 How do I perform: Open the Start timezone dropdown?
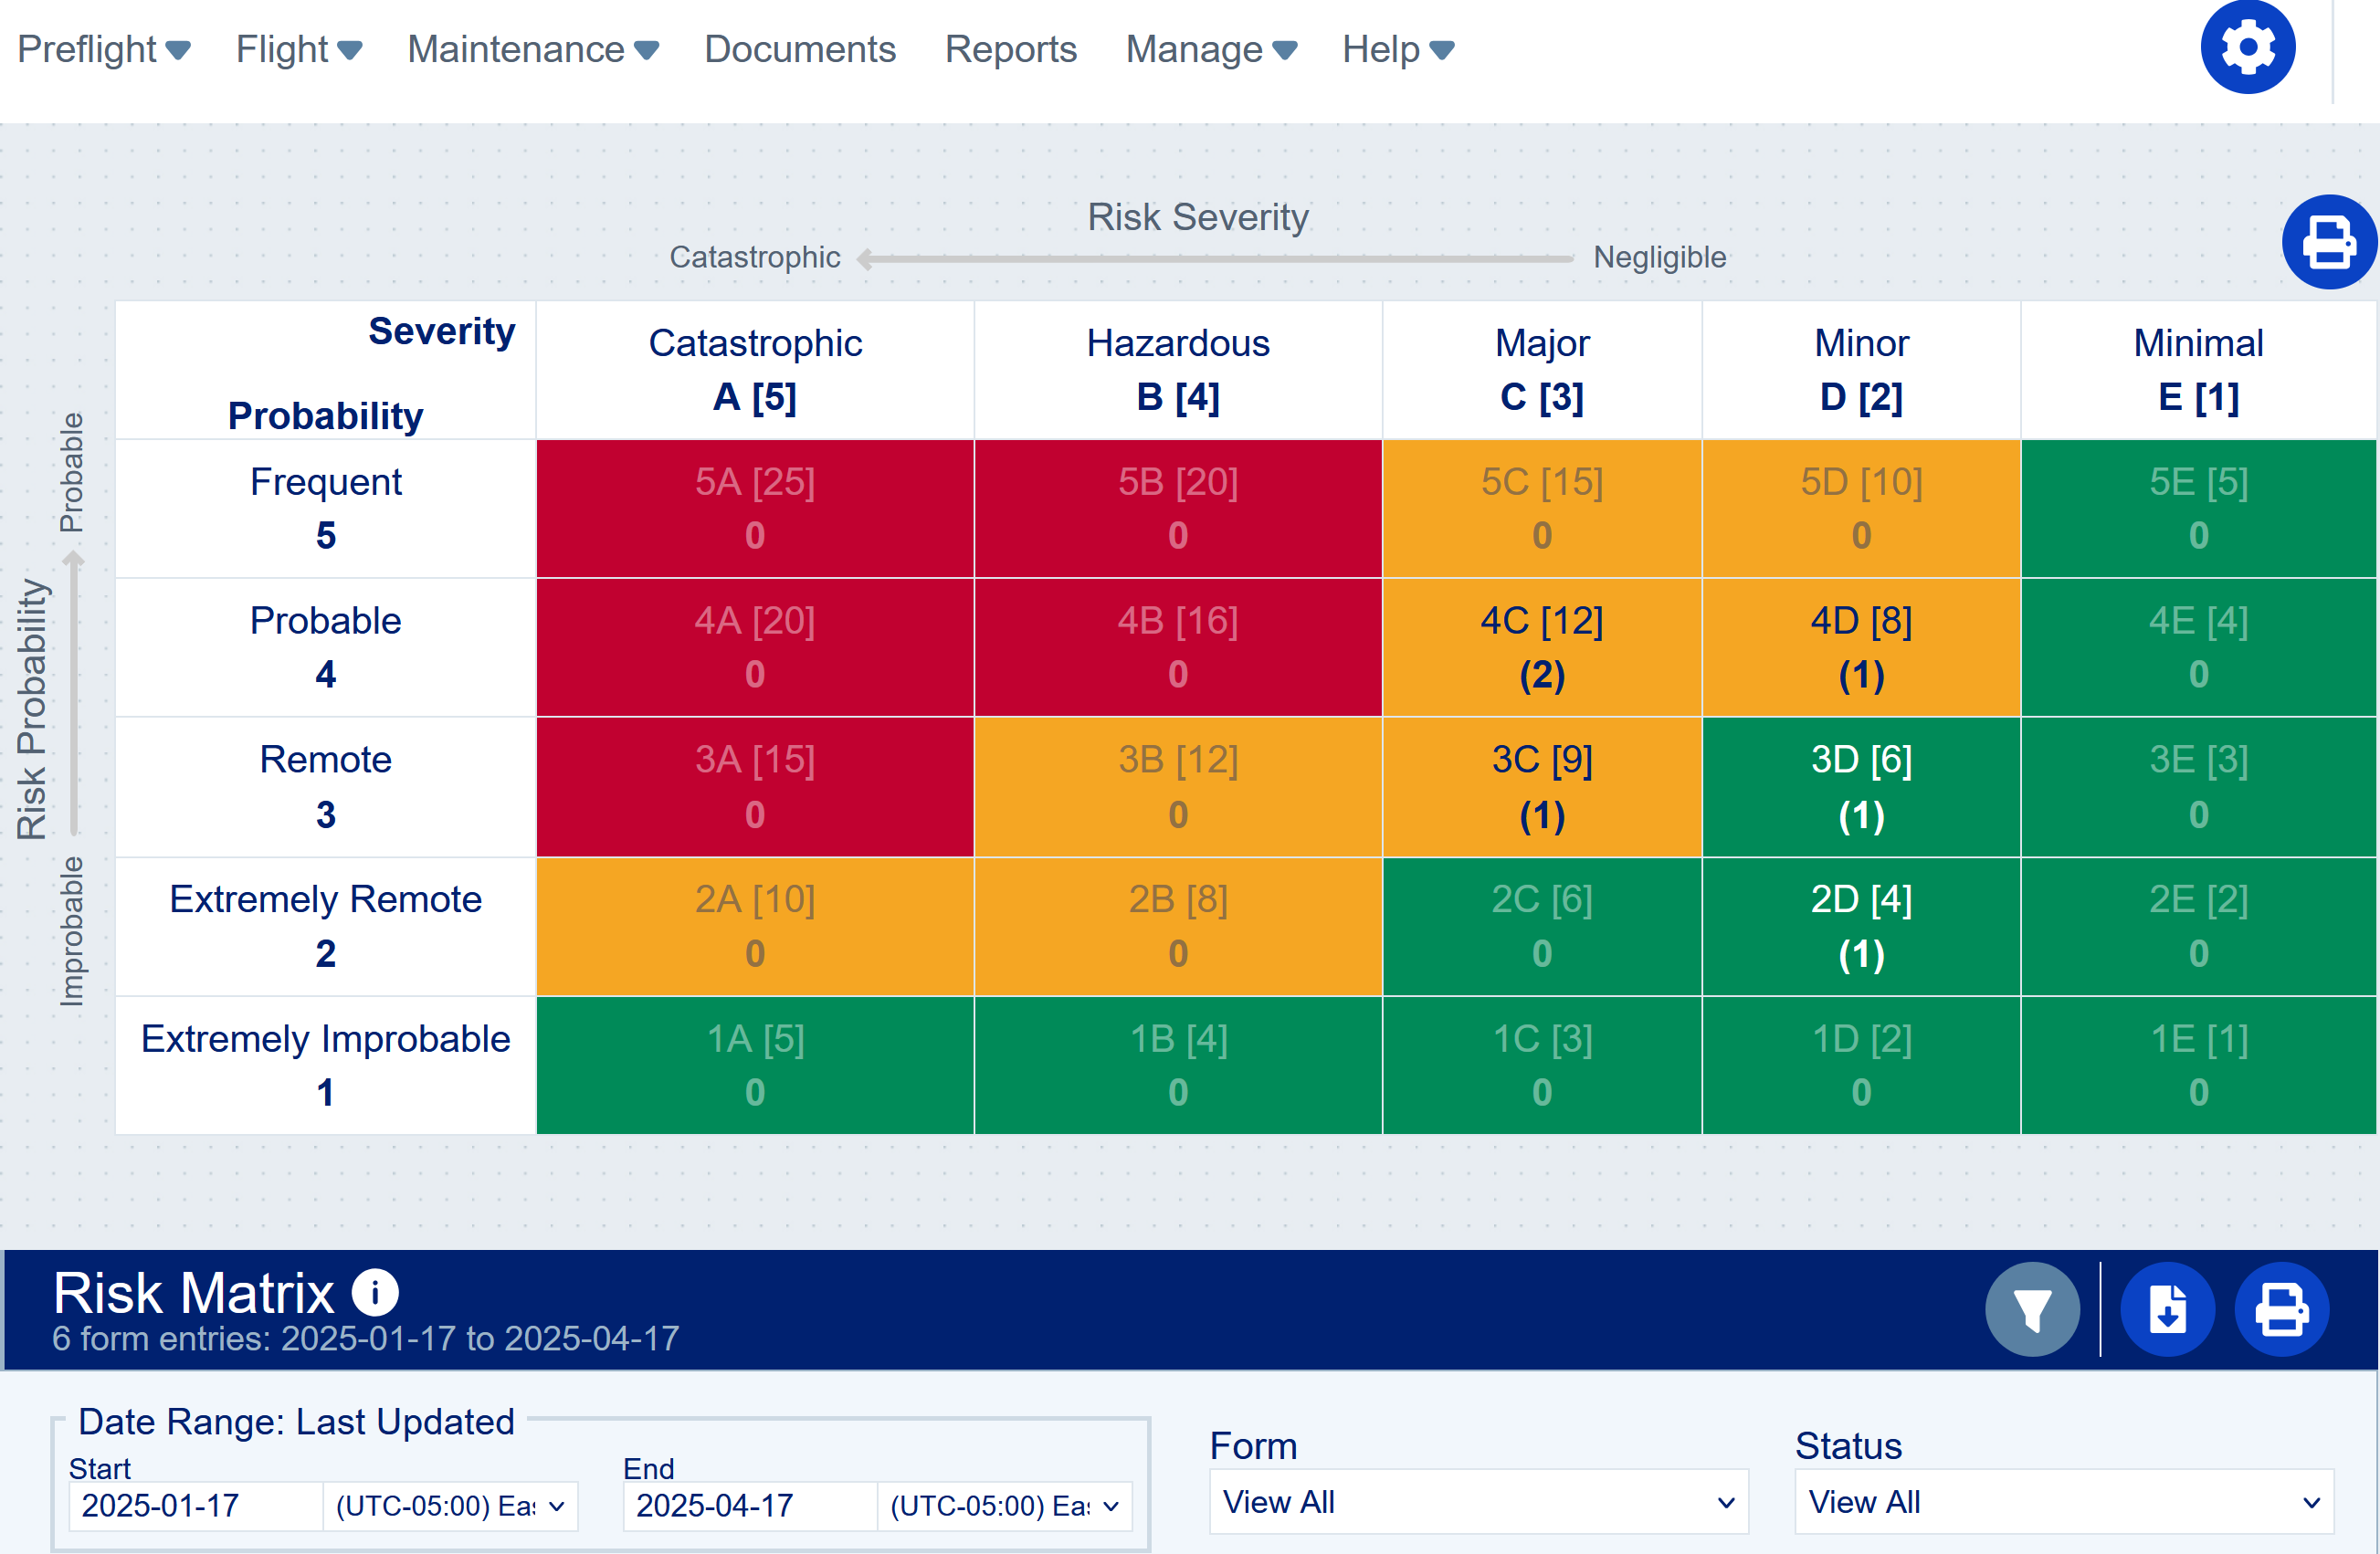point(450,1505)
